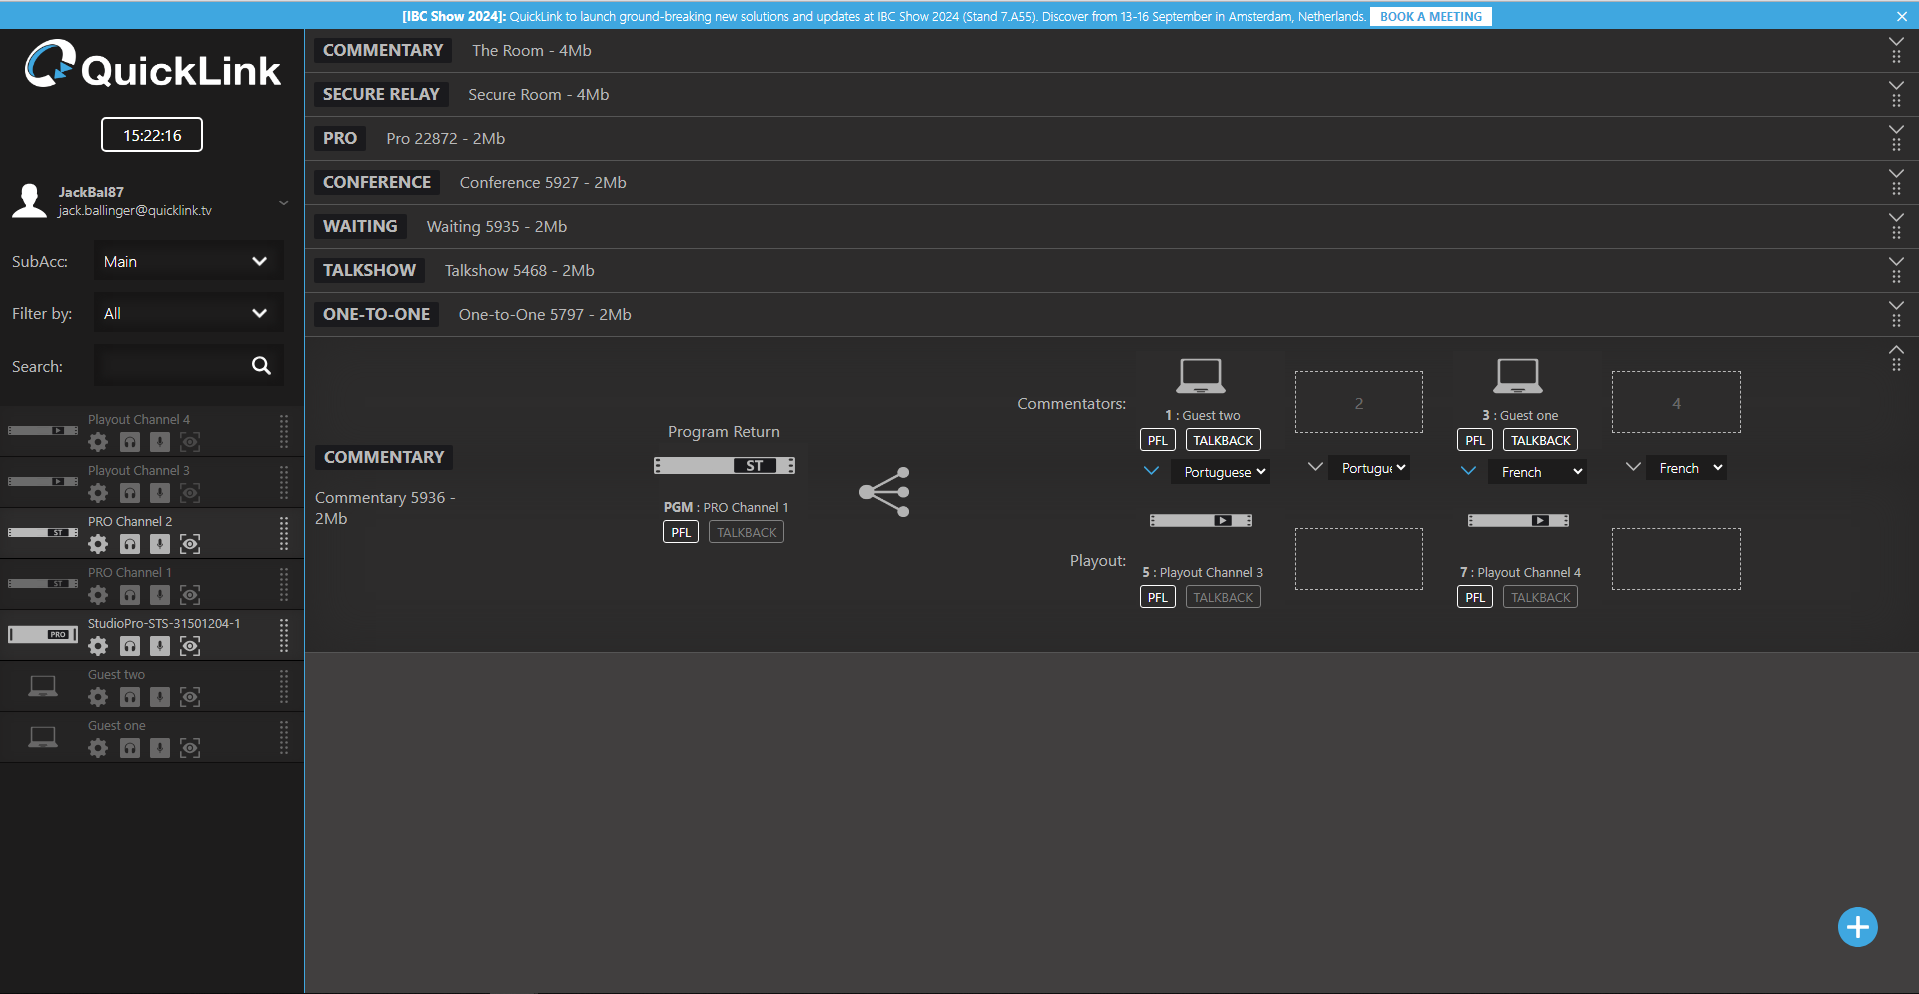The image size is (1919, 994).
Task: Click the PRO device icon beside StudioPro-STS-31501204-1
Action: (43, 634)
